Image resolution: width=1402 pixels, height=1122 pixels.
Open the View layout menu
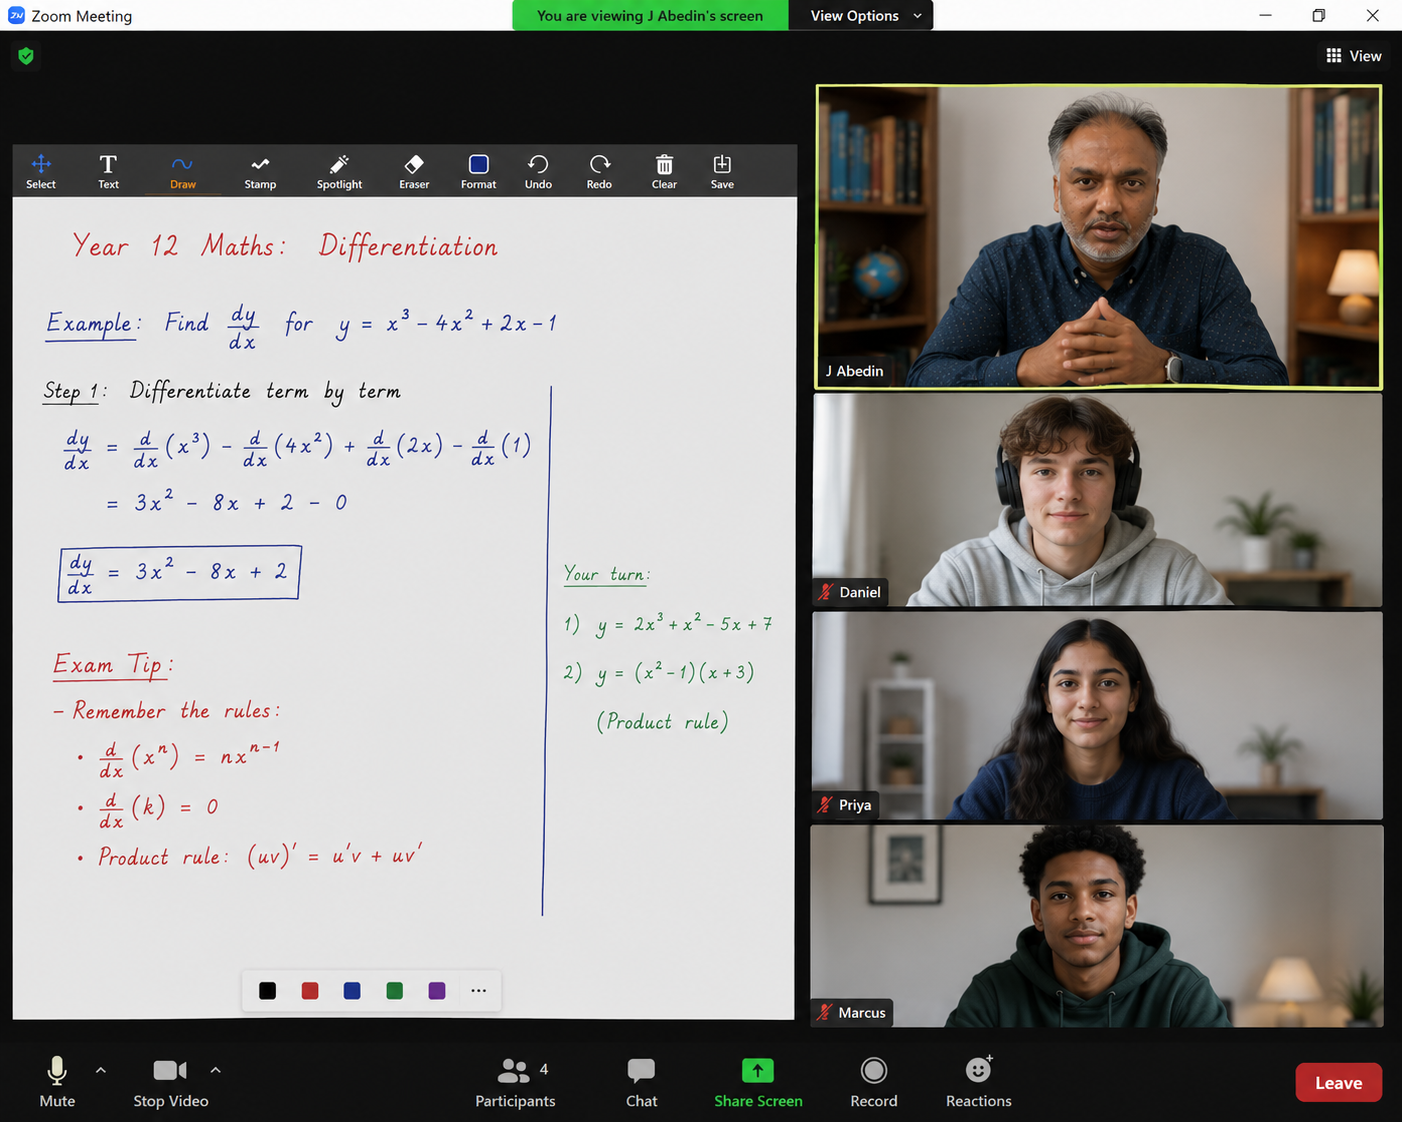pos(1353,56)
